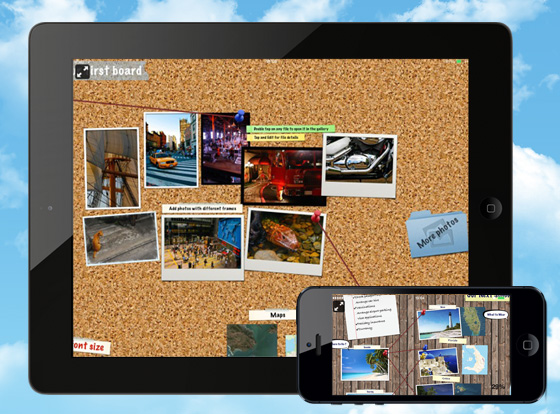Open the More photos folder
This screenshot has width=560, height=414.
tap(437, 233)
